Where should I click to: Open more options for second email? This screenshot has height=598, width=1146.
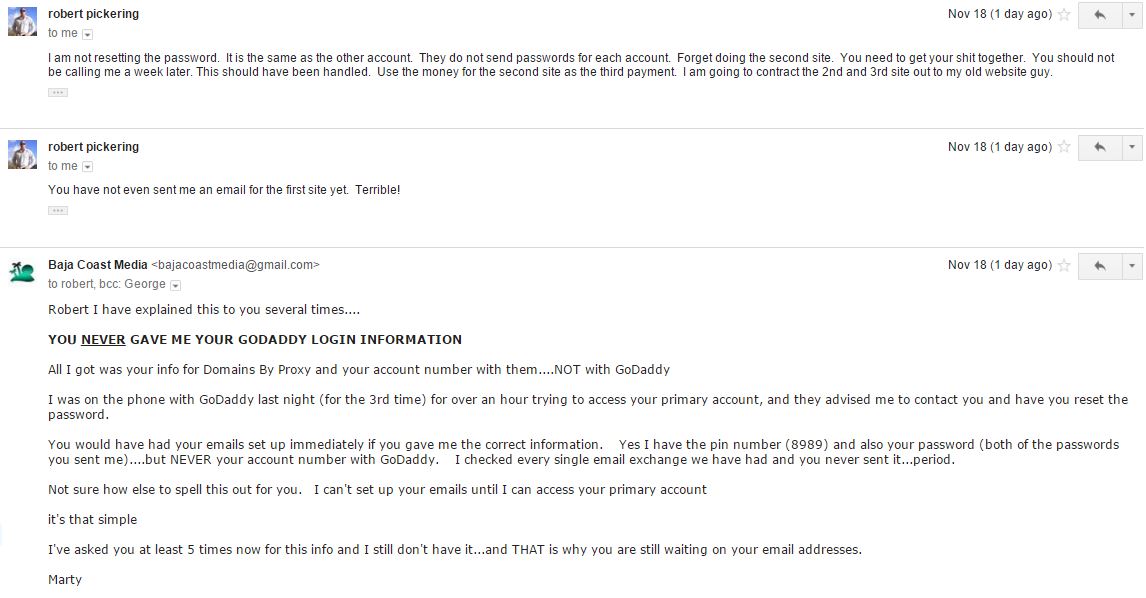1132,148
